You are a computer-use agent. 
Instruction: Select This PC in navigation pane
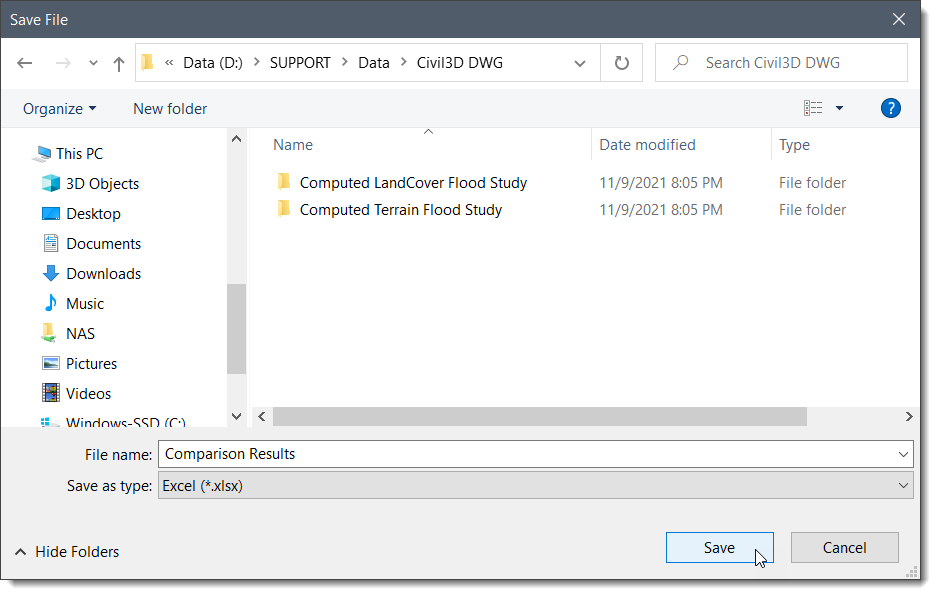click(79, 154)
